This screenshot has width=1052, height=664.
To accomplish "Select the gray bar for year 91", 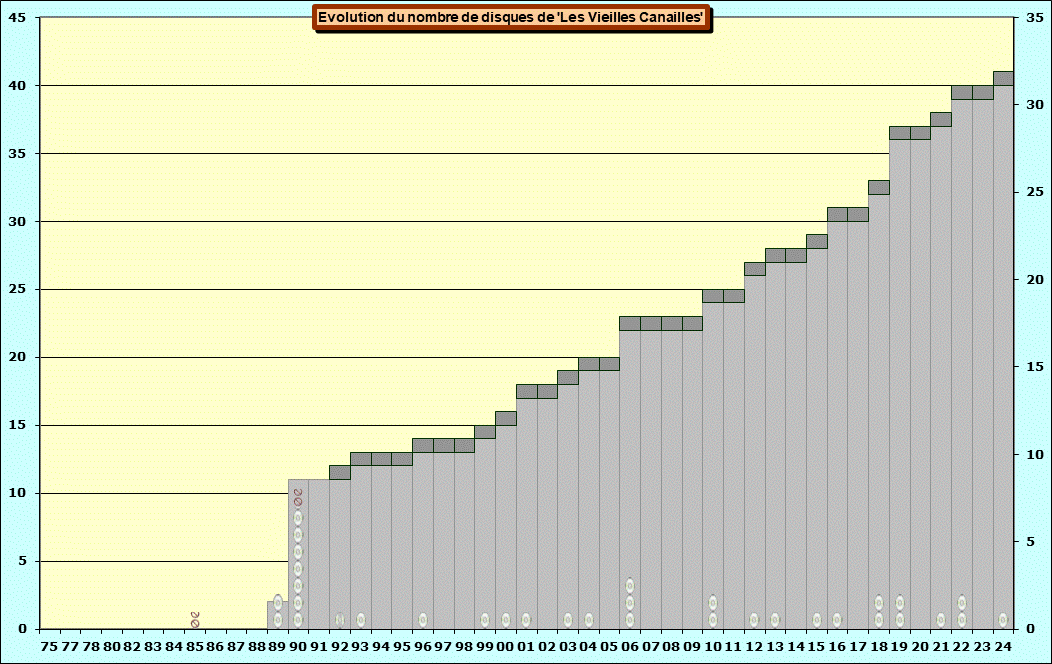I will [x=319, y=554].
